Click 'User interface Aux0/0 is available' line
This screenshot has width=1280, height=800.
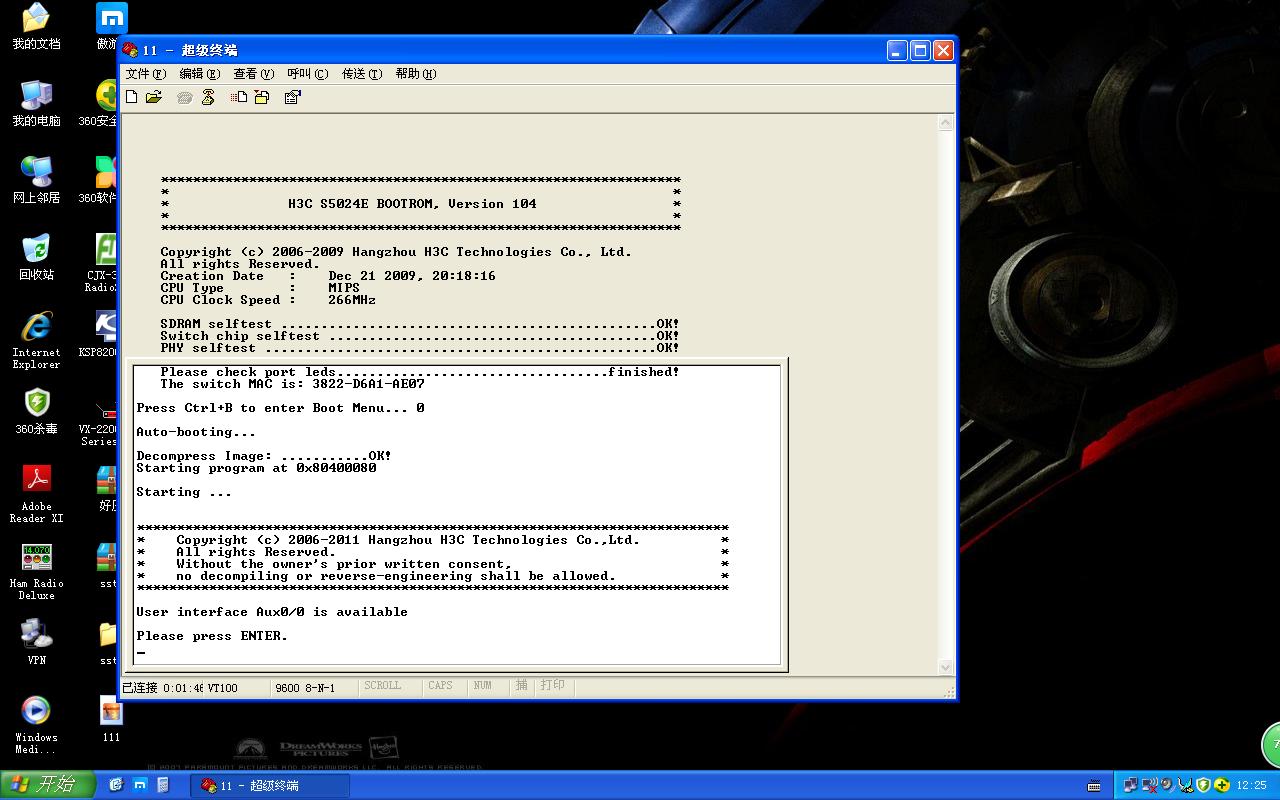272,612
